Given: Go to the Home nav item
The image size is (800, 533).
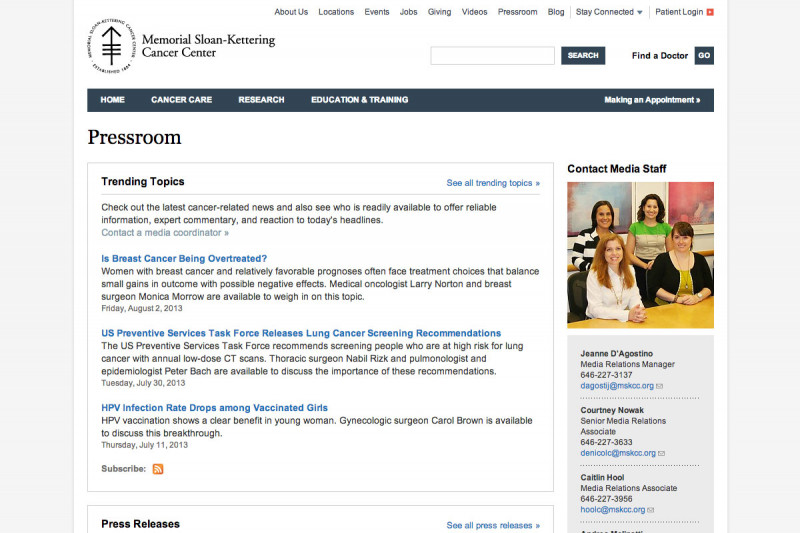Looking at the screenshot, I should [112, 100].
